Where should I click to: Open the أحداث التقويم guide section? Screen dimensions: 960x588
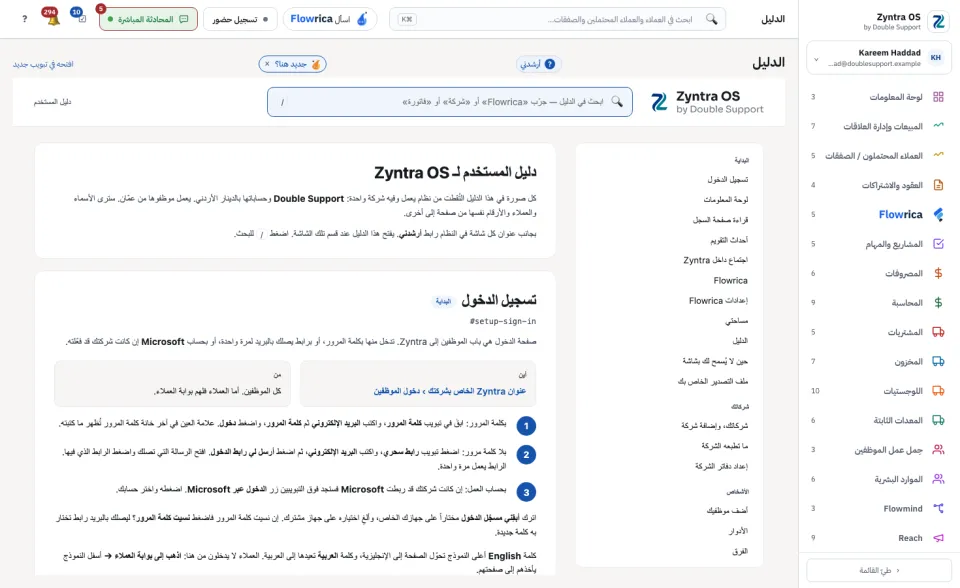coord(729,240)
